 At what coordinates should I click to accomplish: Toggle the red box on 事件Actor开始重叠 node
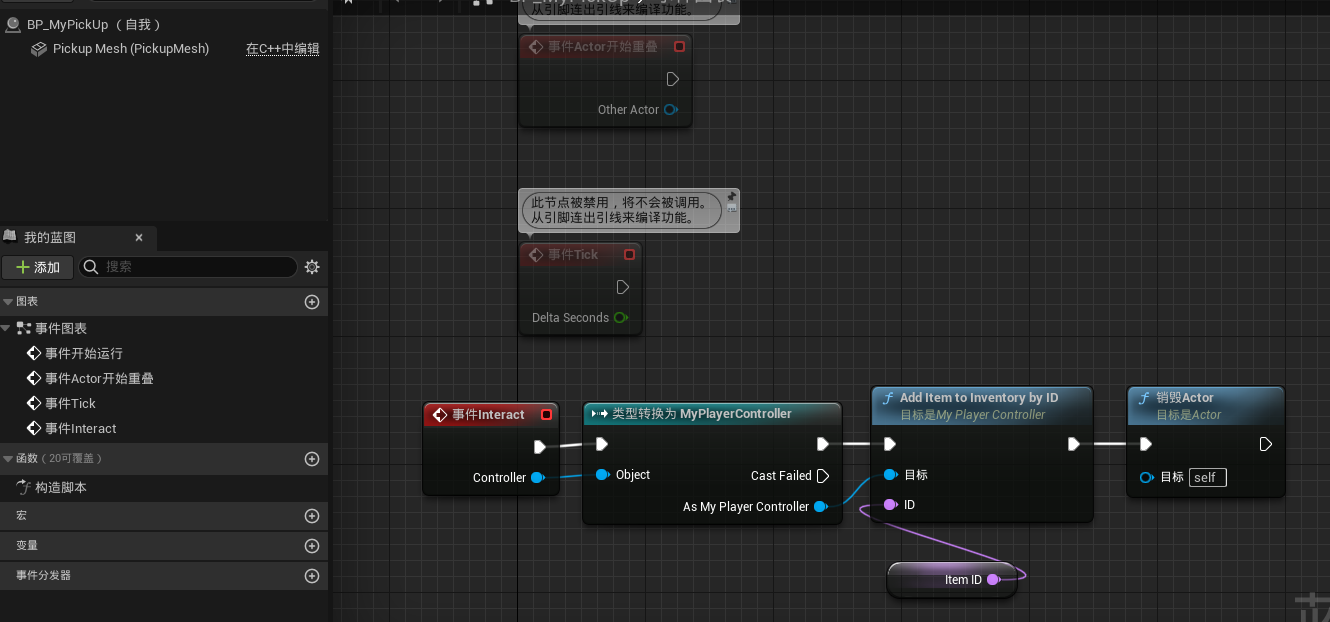coord(680,46)
